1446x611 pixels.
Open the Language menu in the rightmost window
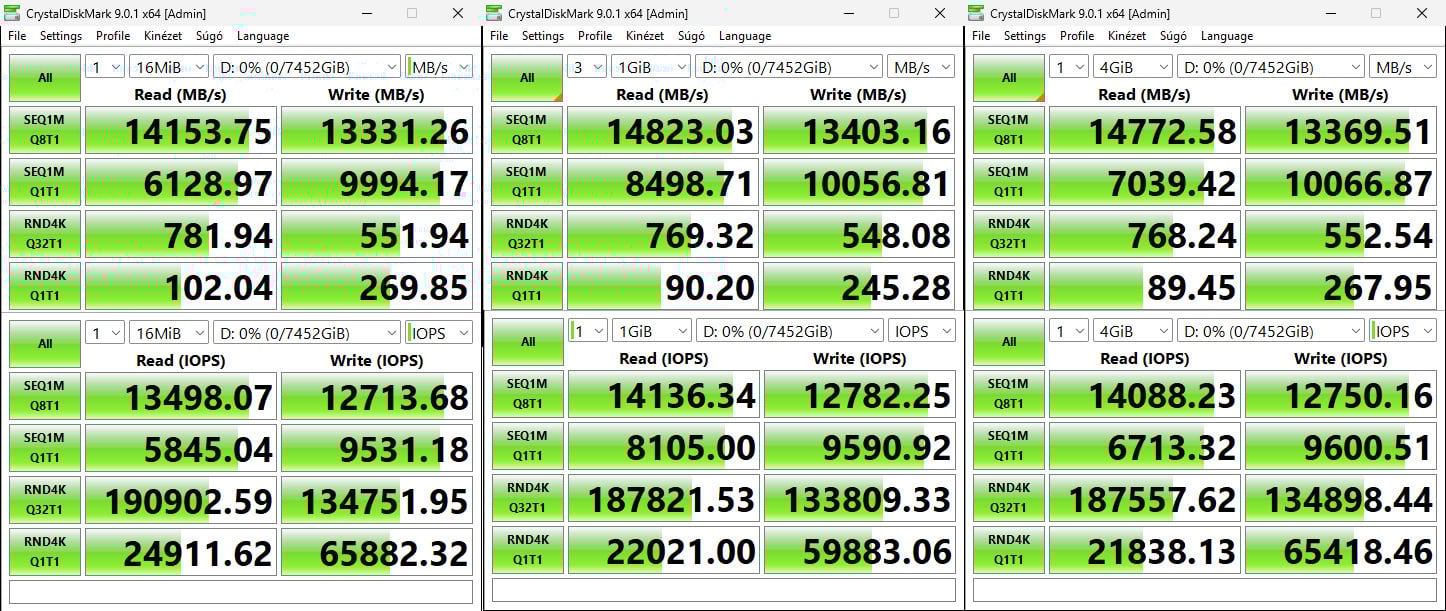point(1226,36)
